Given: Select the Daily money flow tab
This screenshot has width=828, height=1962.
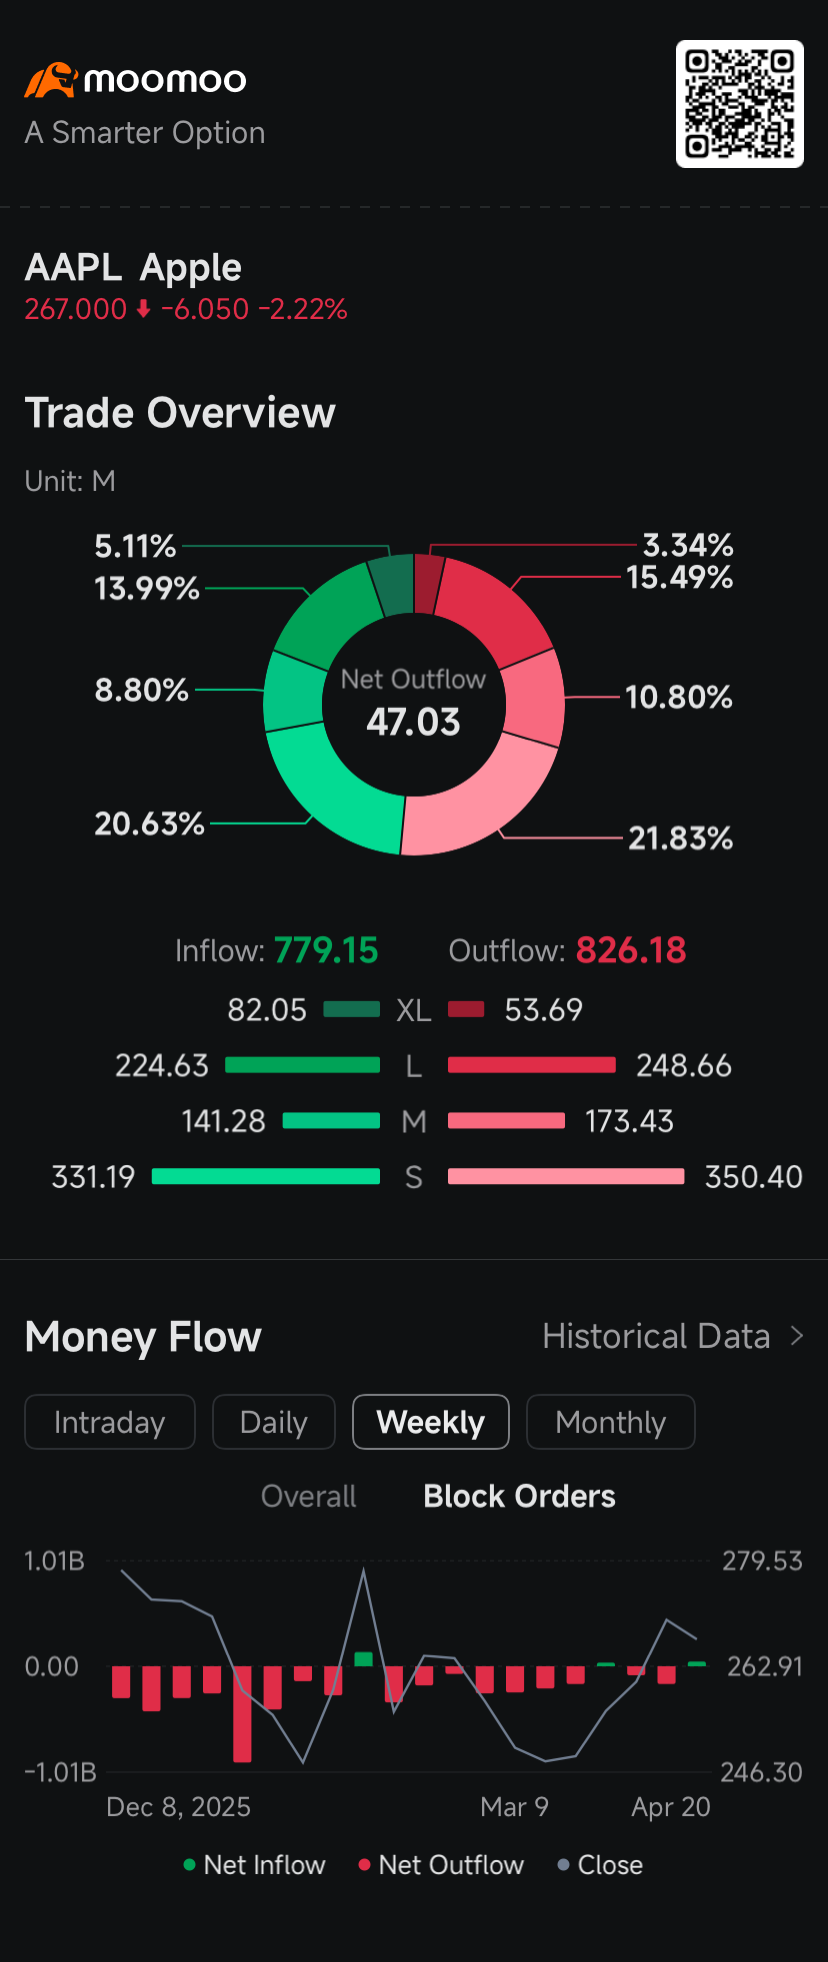Looking at the screenshot, I should (274, 1422).
